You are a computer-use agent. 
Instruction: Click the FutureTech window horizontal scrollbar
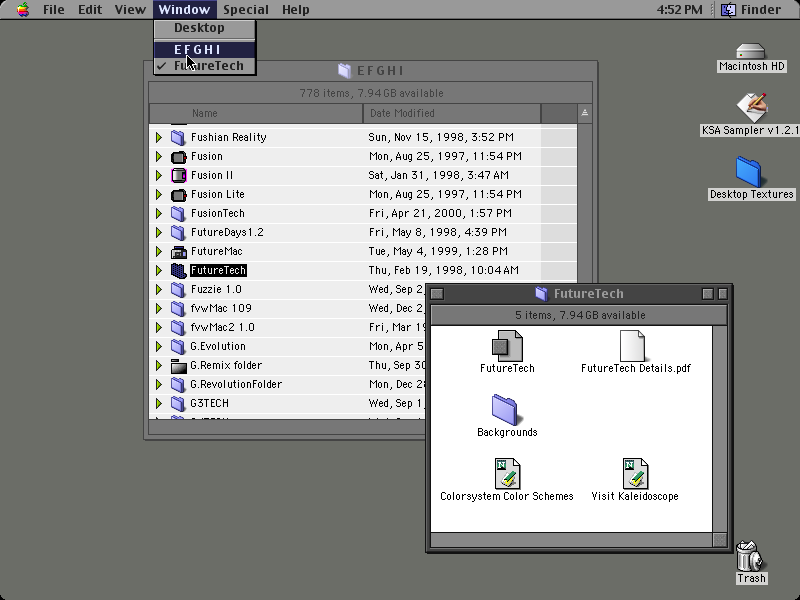571,540
